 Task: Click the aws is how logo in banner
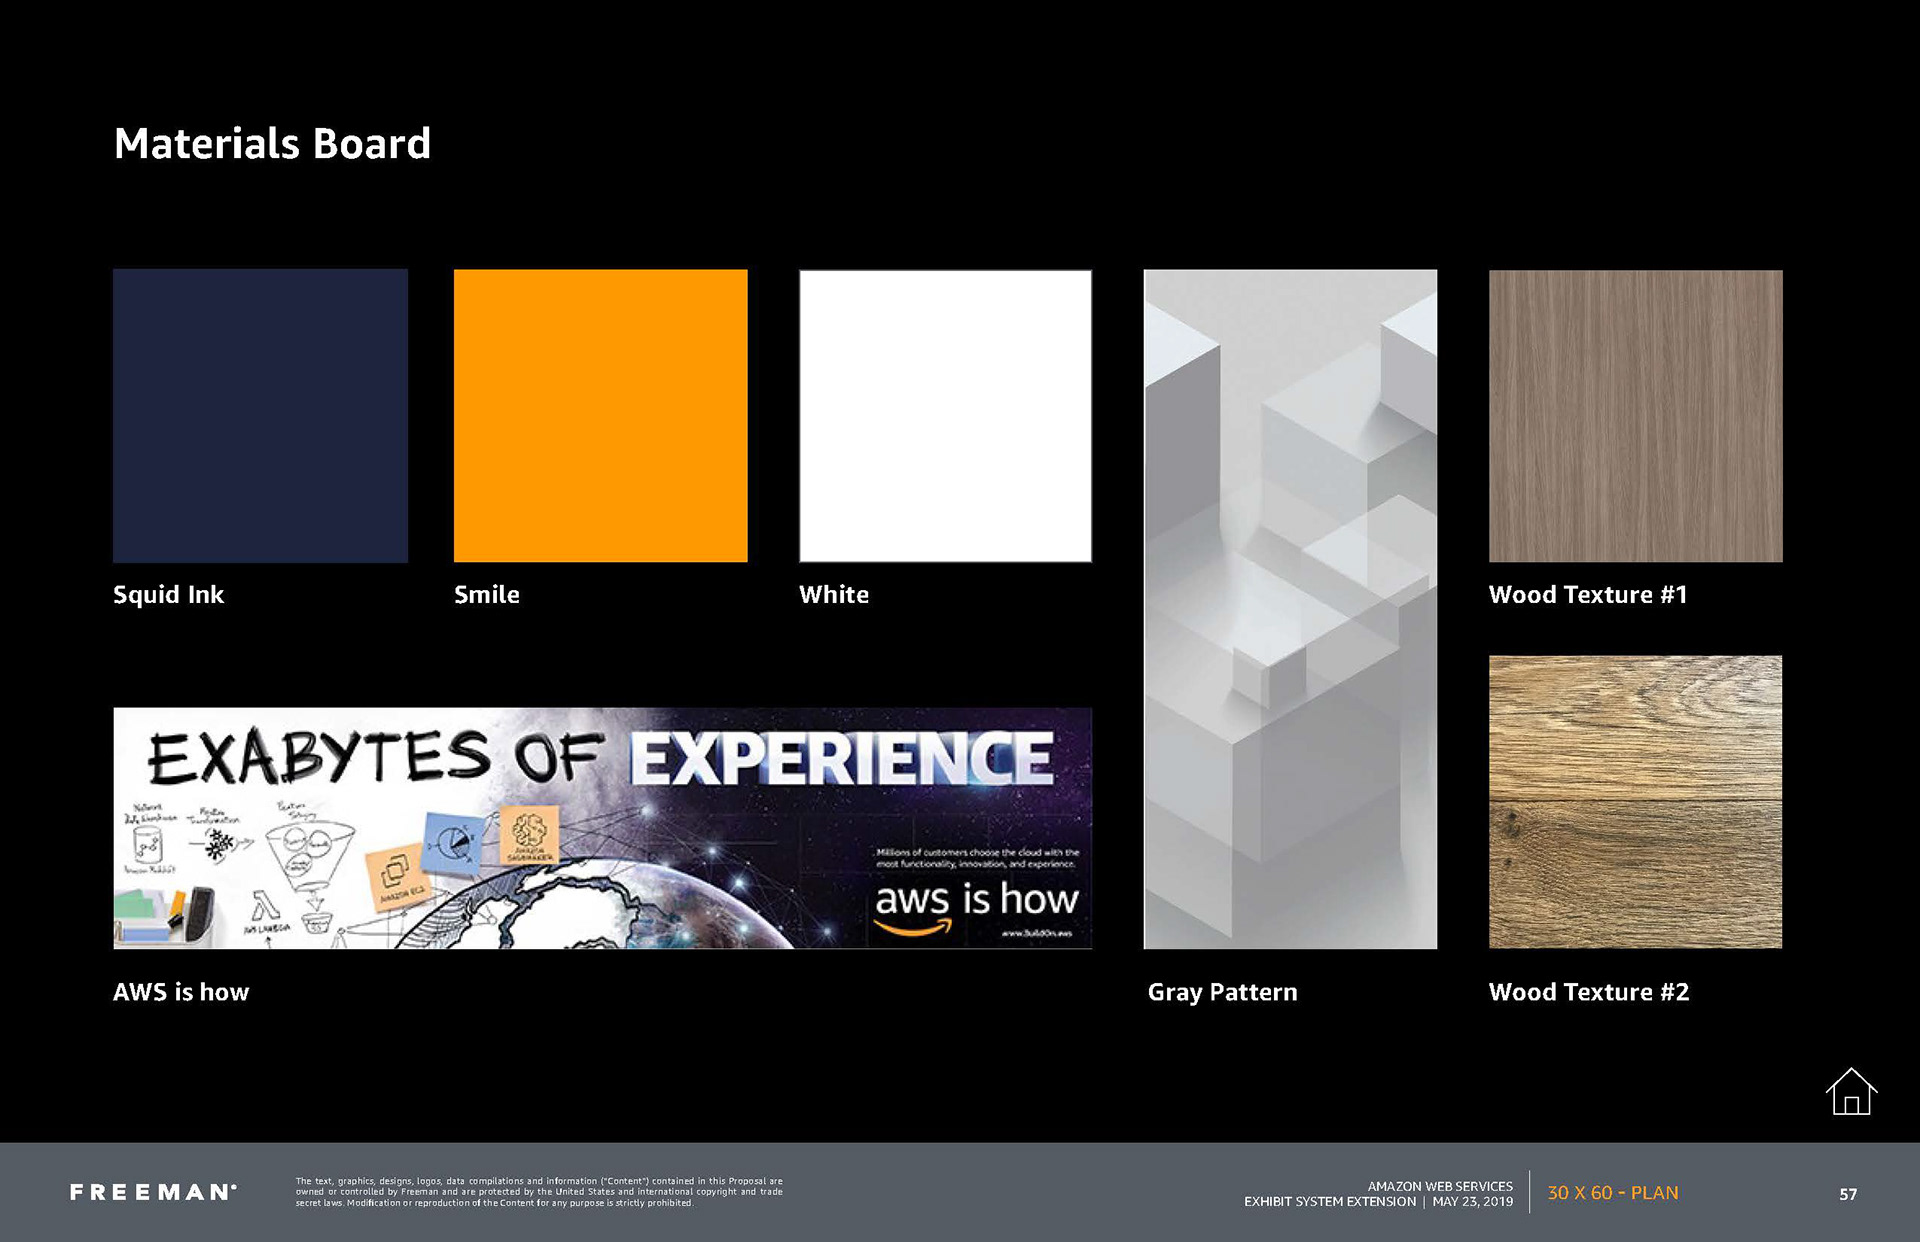pyautogui.click(x=976, y=906)
